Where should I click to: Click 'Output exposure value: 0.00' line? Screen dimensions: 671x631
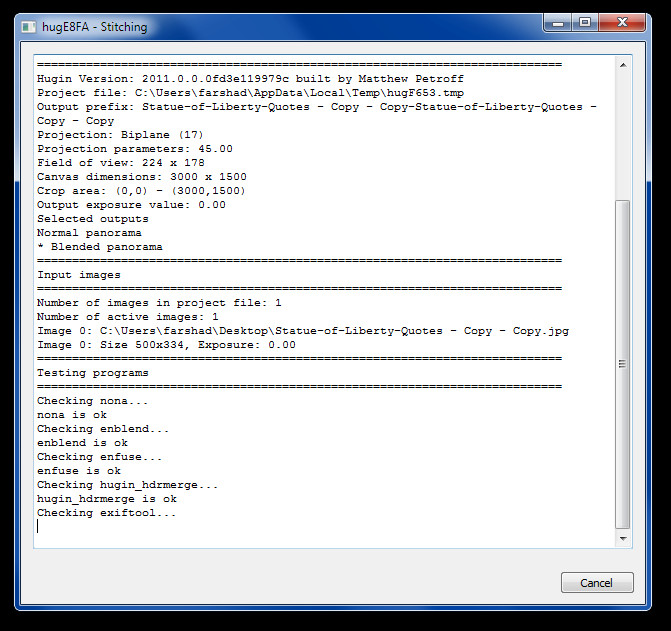pos(131,205)
